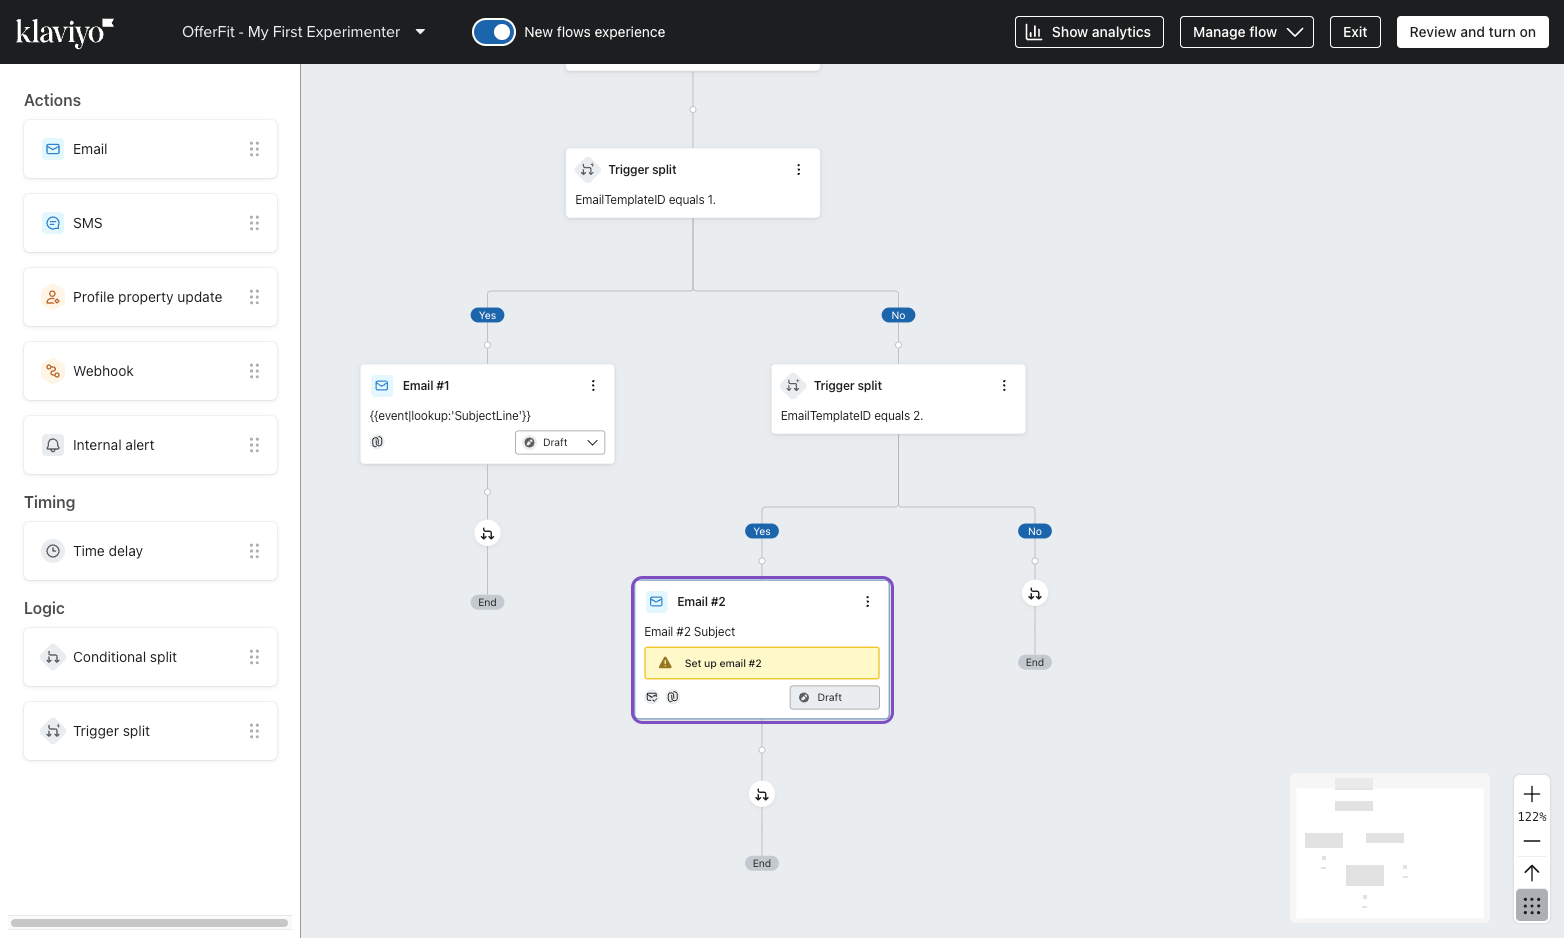Zoom in with the plus icon
This screenshot has width=1564, height=938.
point(1531,793)
